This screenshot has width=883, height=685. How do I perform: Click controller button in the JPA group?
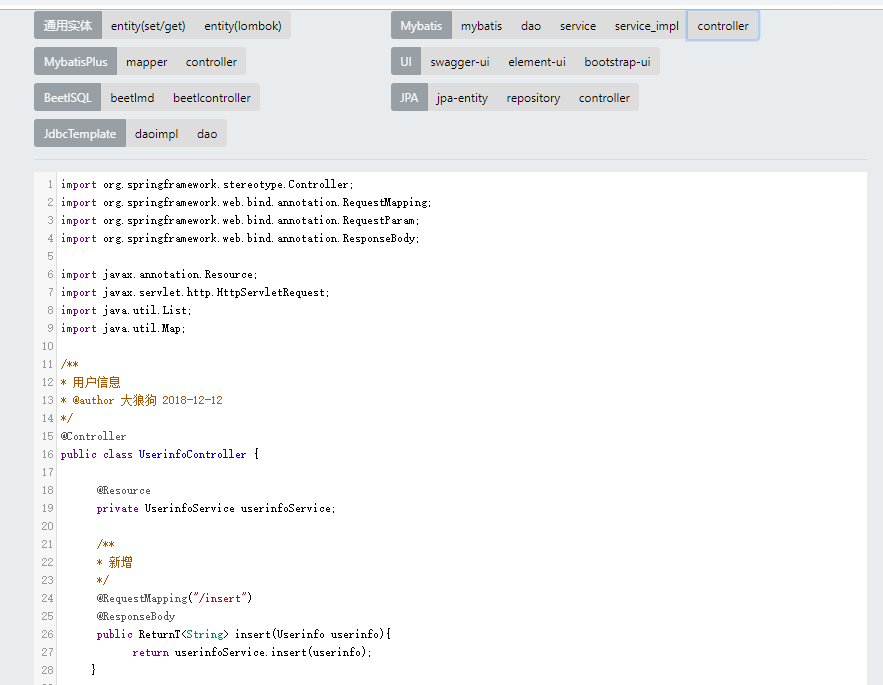(604, 98)
